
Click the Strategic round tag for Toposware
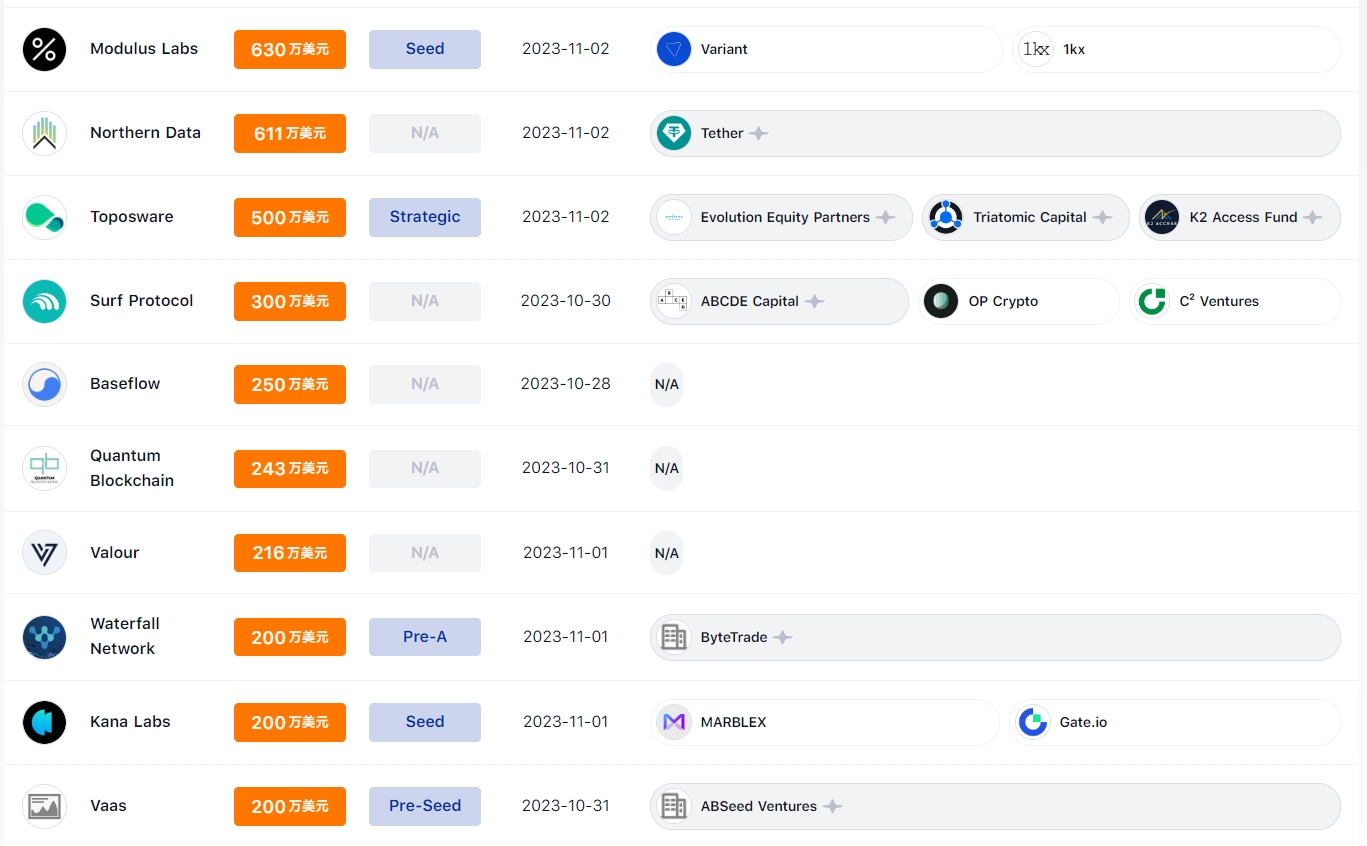(424, 217)
